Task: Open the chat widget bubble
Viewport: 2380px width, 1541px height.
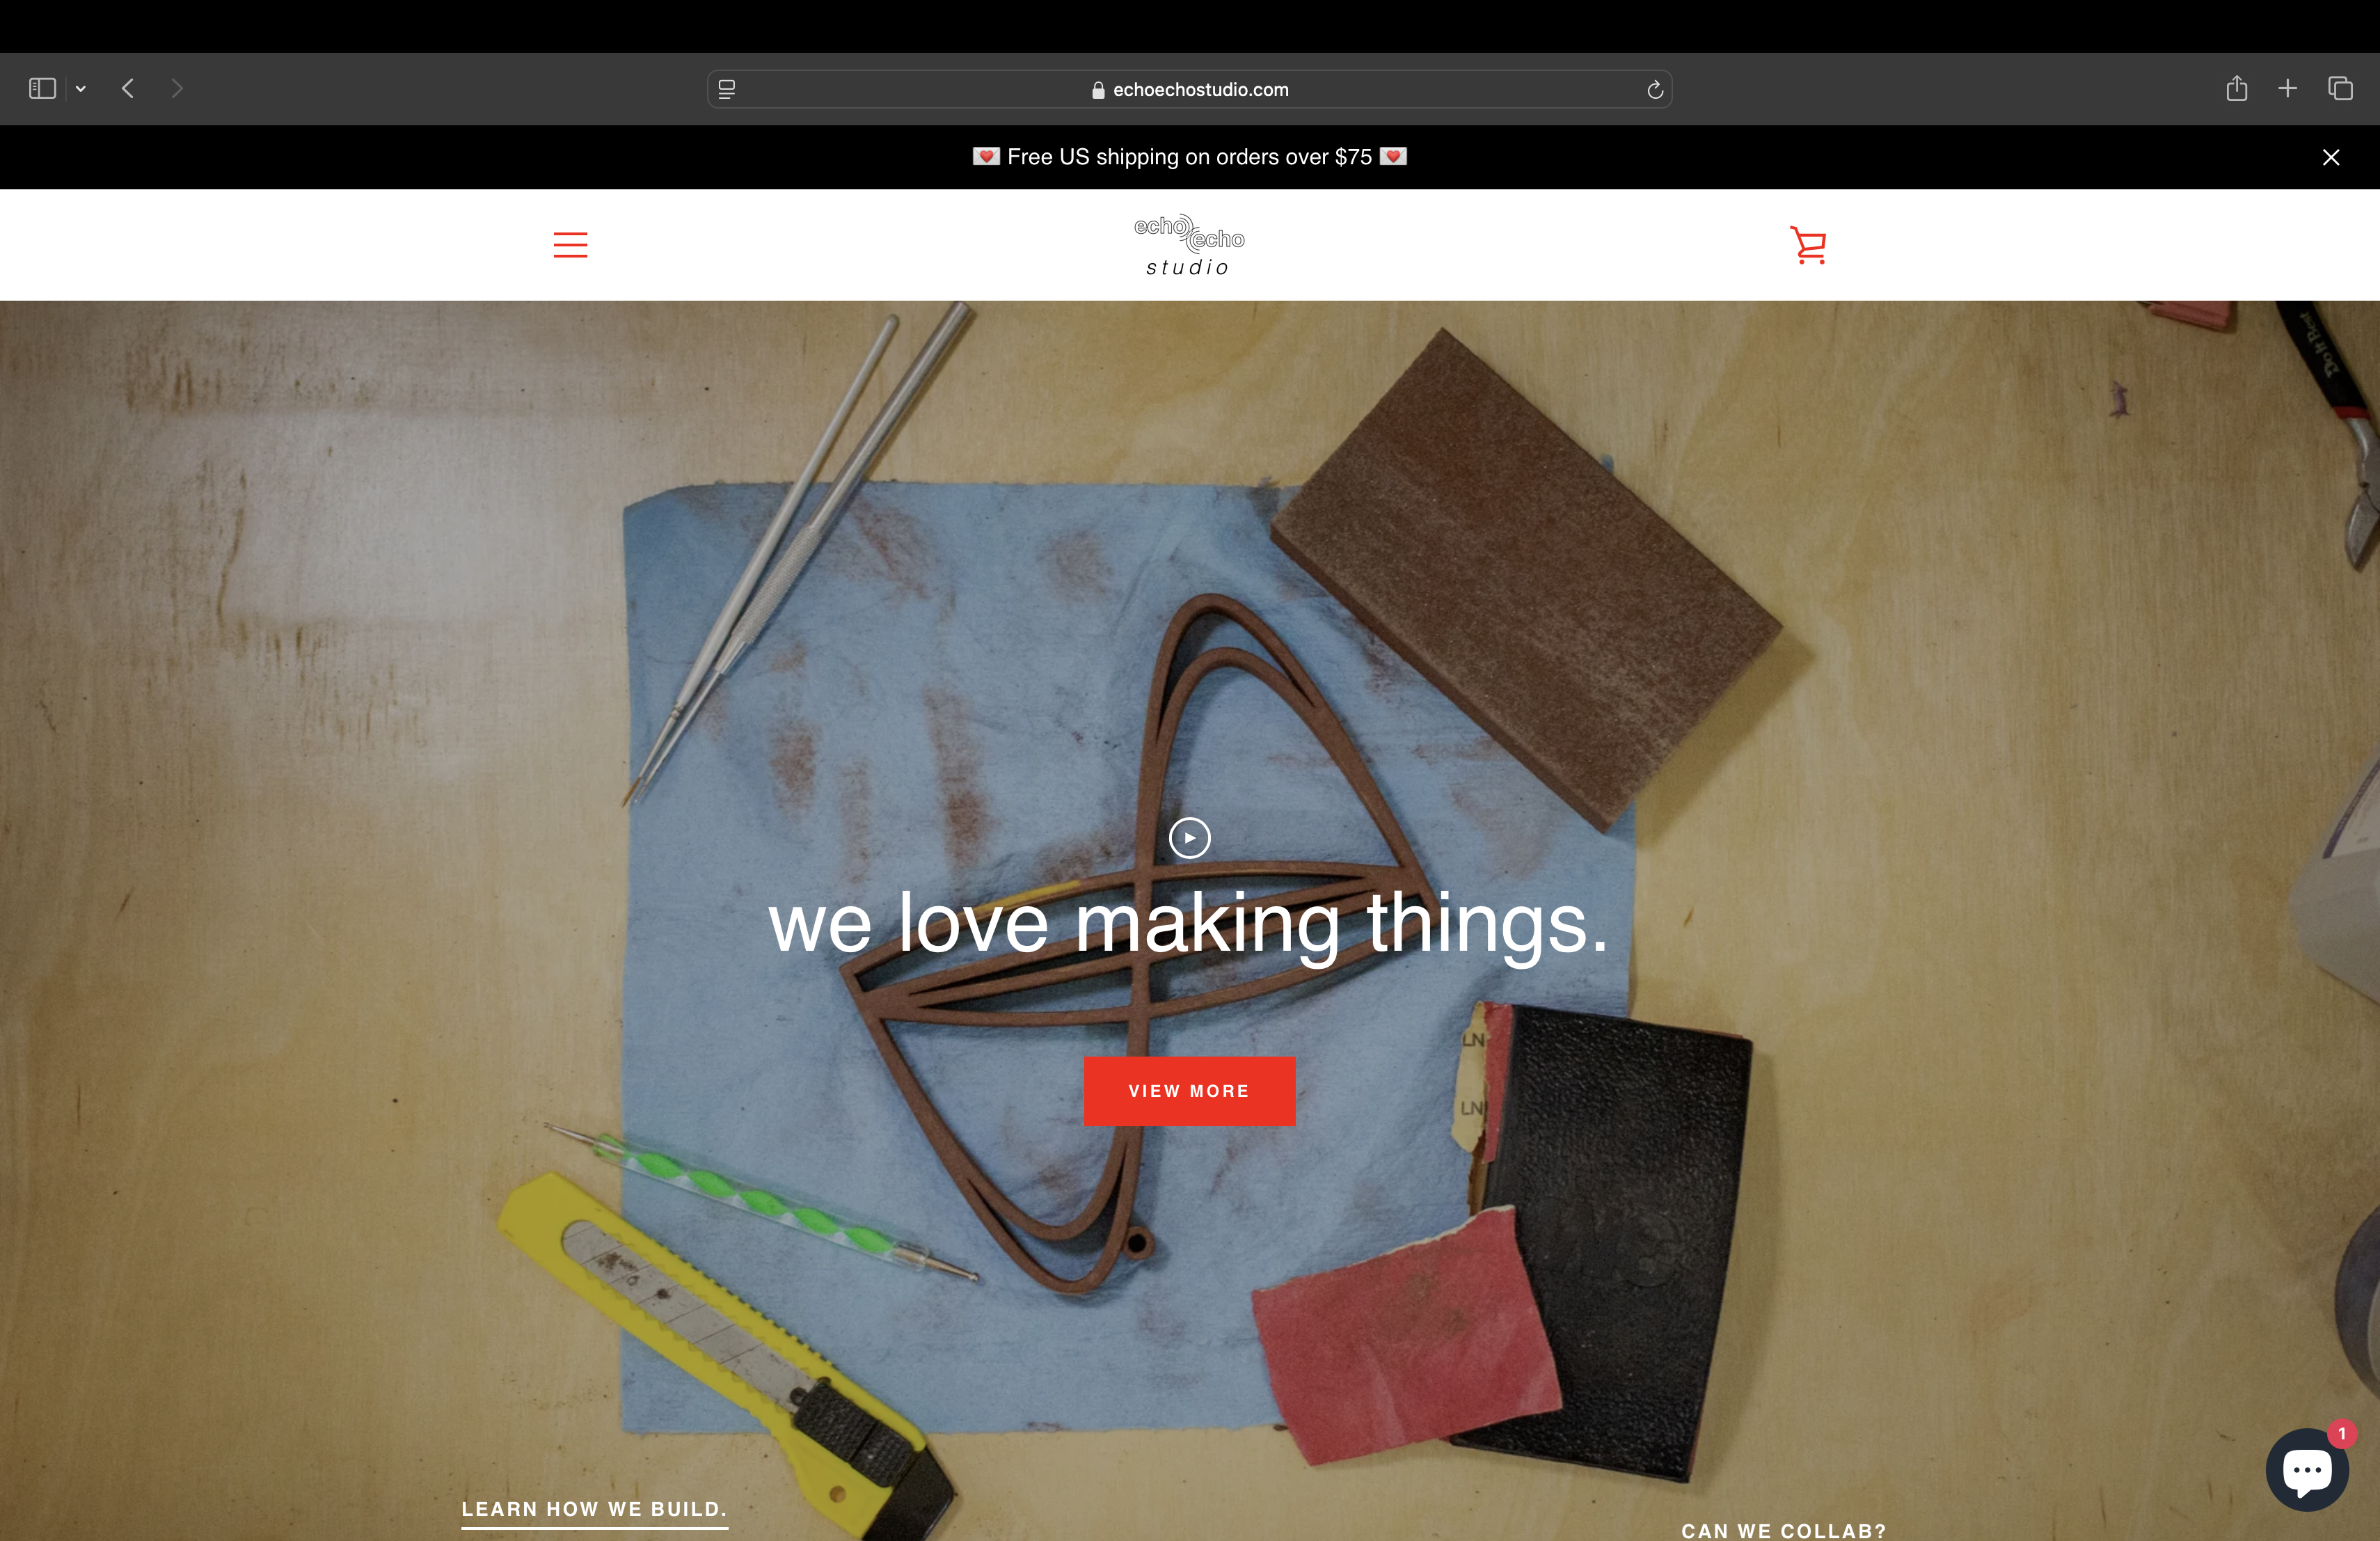Action: point(2307,1469)
